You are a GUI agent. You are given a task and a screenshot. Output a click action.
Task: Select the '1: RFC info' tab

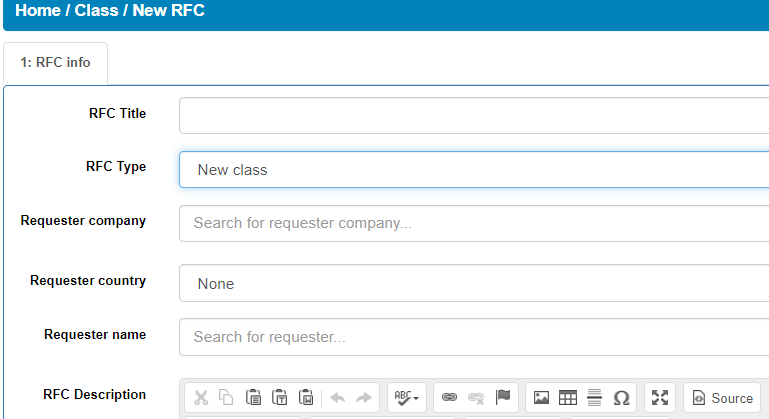(55, 62)
